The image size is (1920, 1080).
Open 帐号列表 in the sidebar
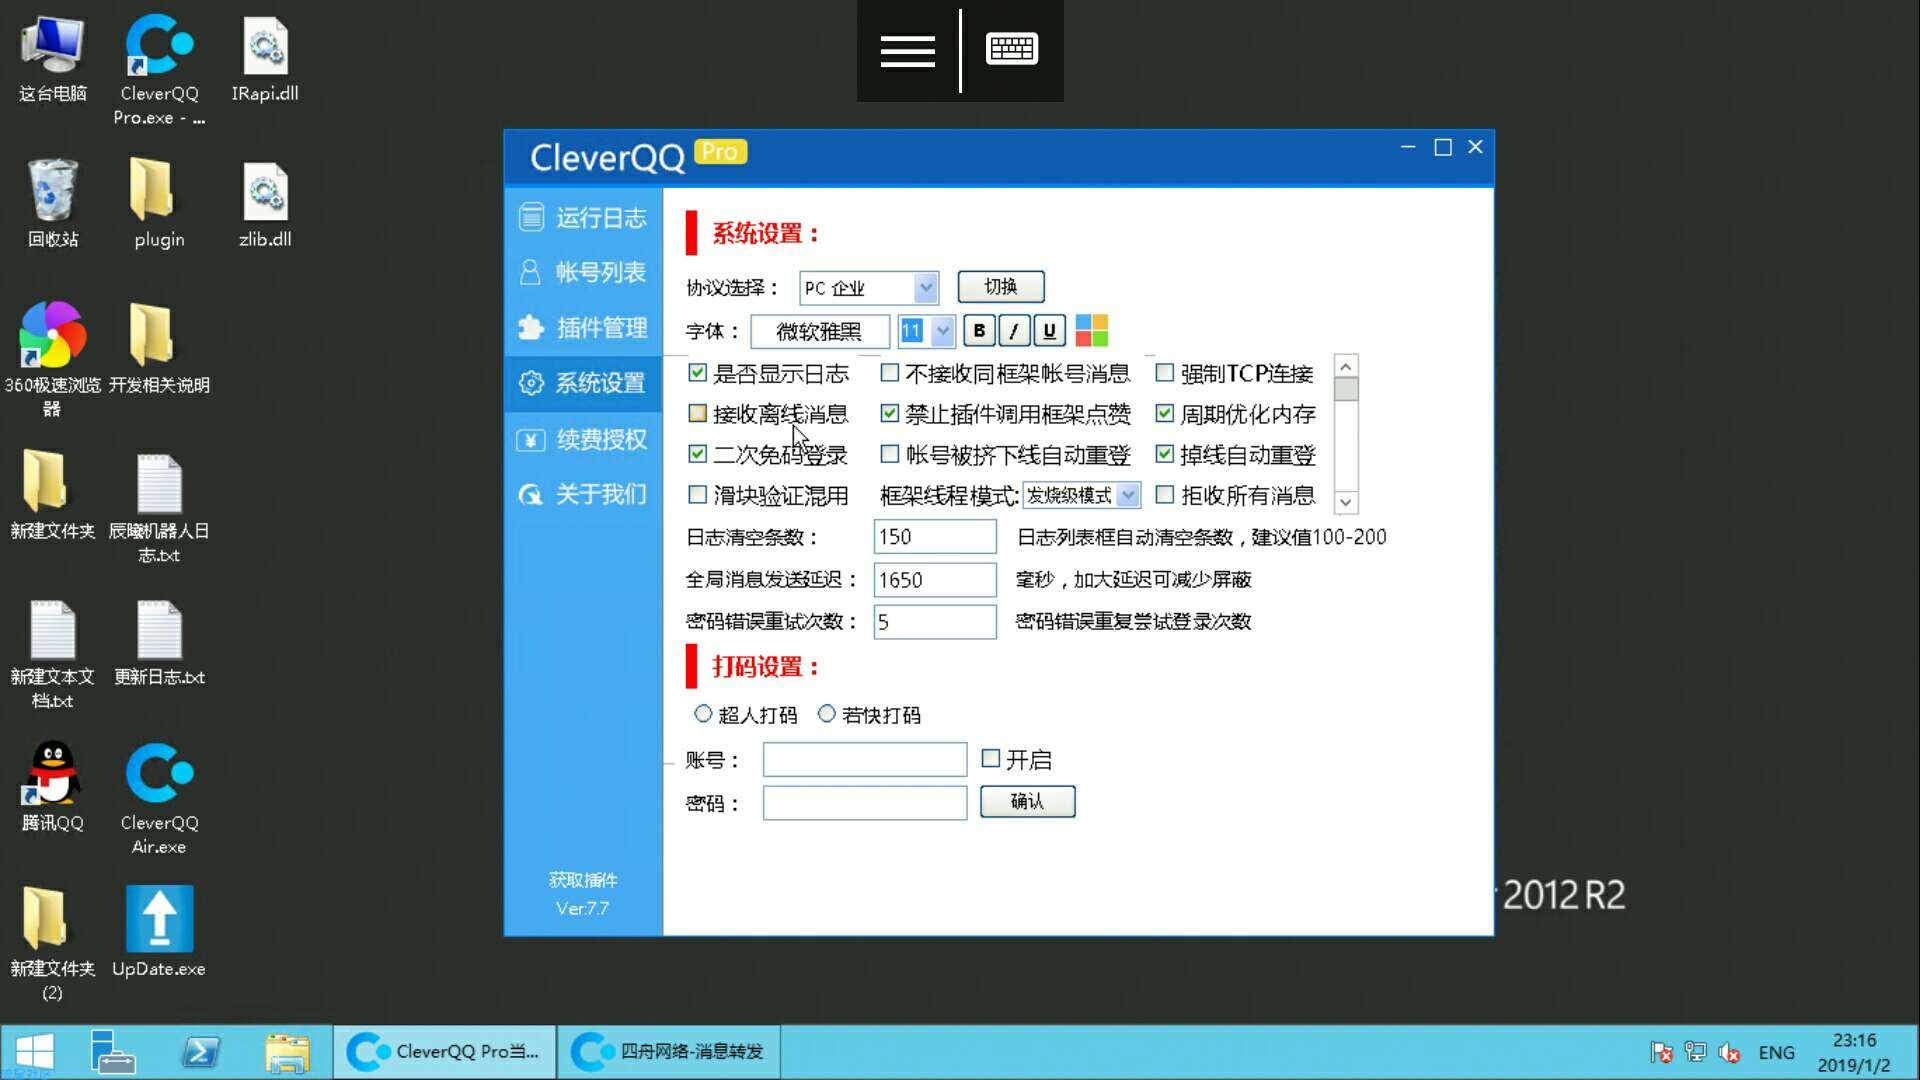[583, 272]
